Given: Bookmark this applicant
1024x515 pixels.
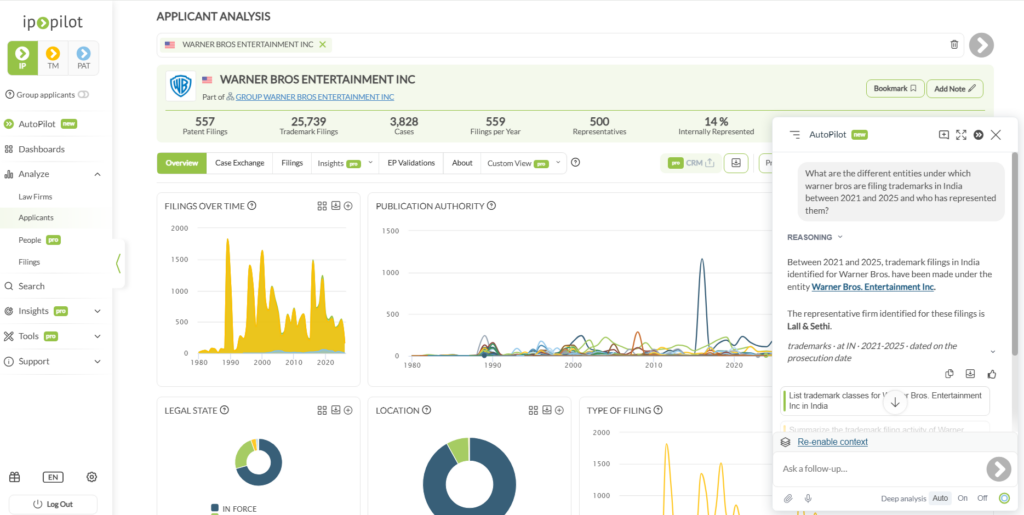Looking at the screenshot, I should pyautogui.click(x=895, y=88).
